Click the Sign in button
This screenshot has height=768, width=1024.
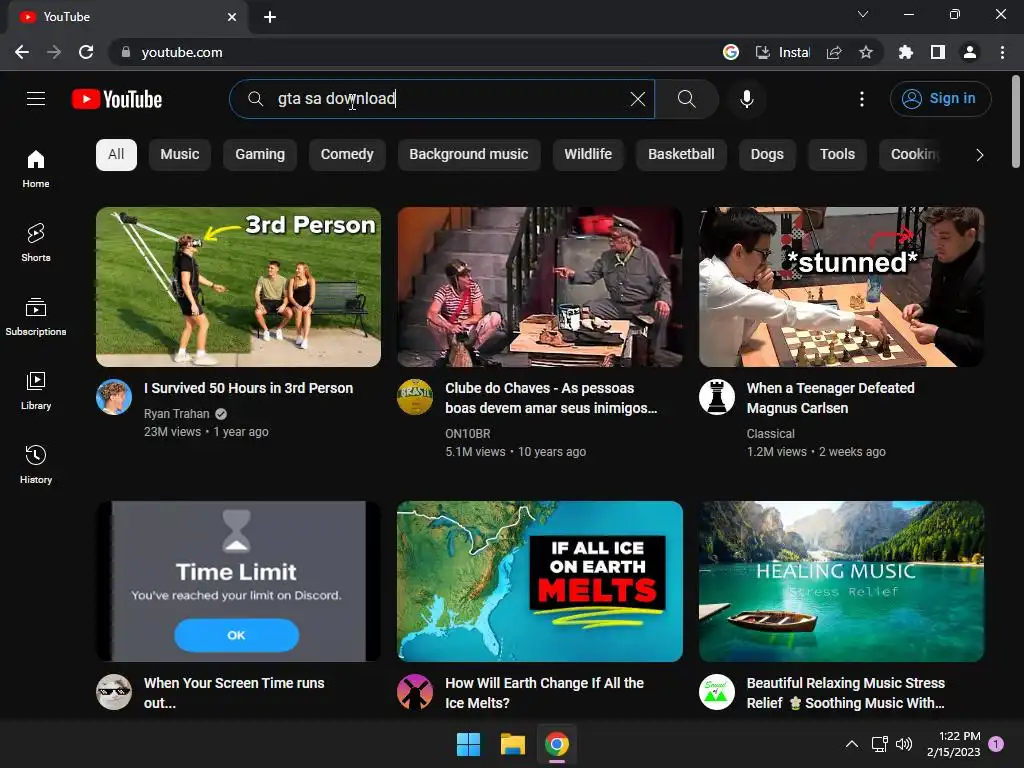click(940, 99)
